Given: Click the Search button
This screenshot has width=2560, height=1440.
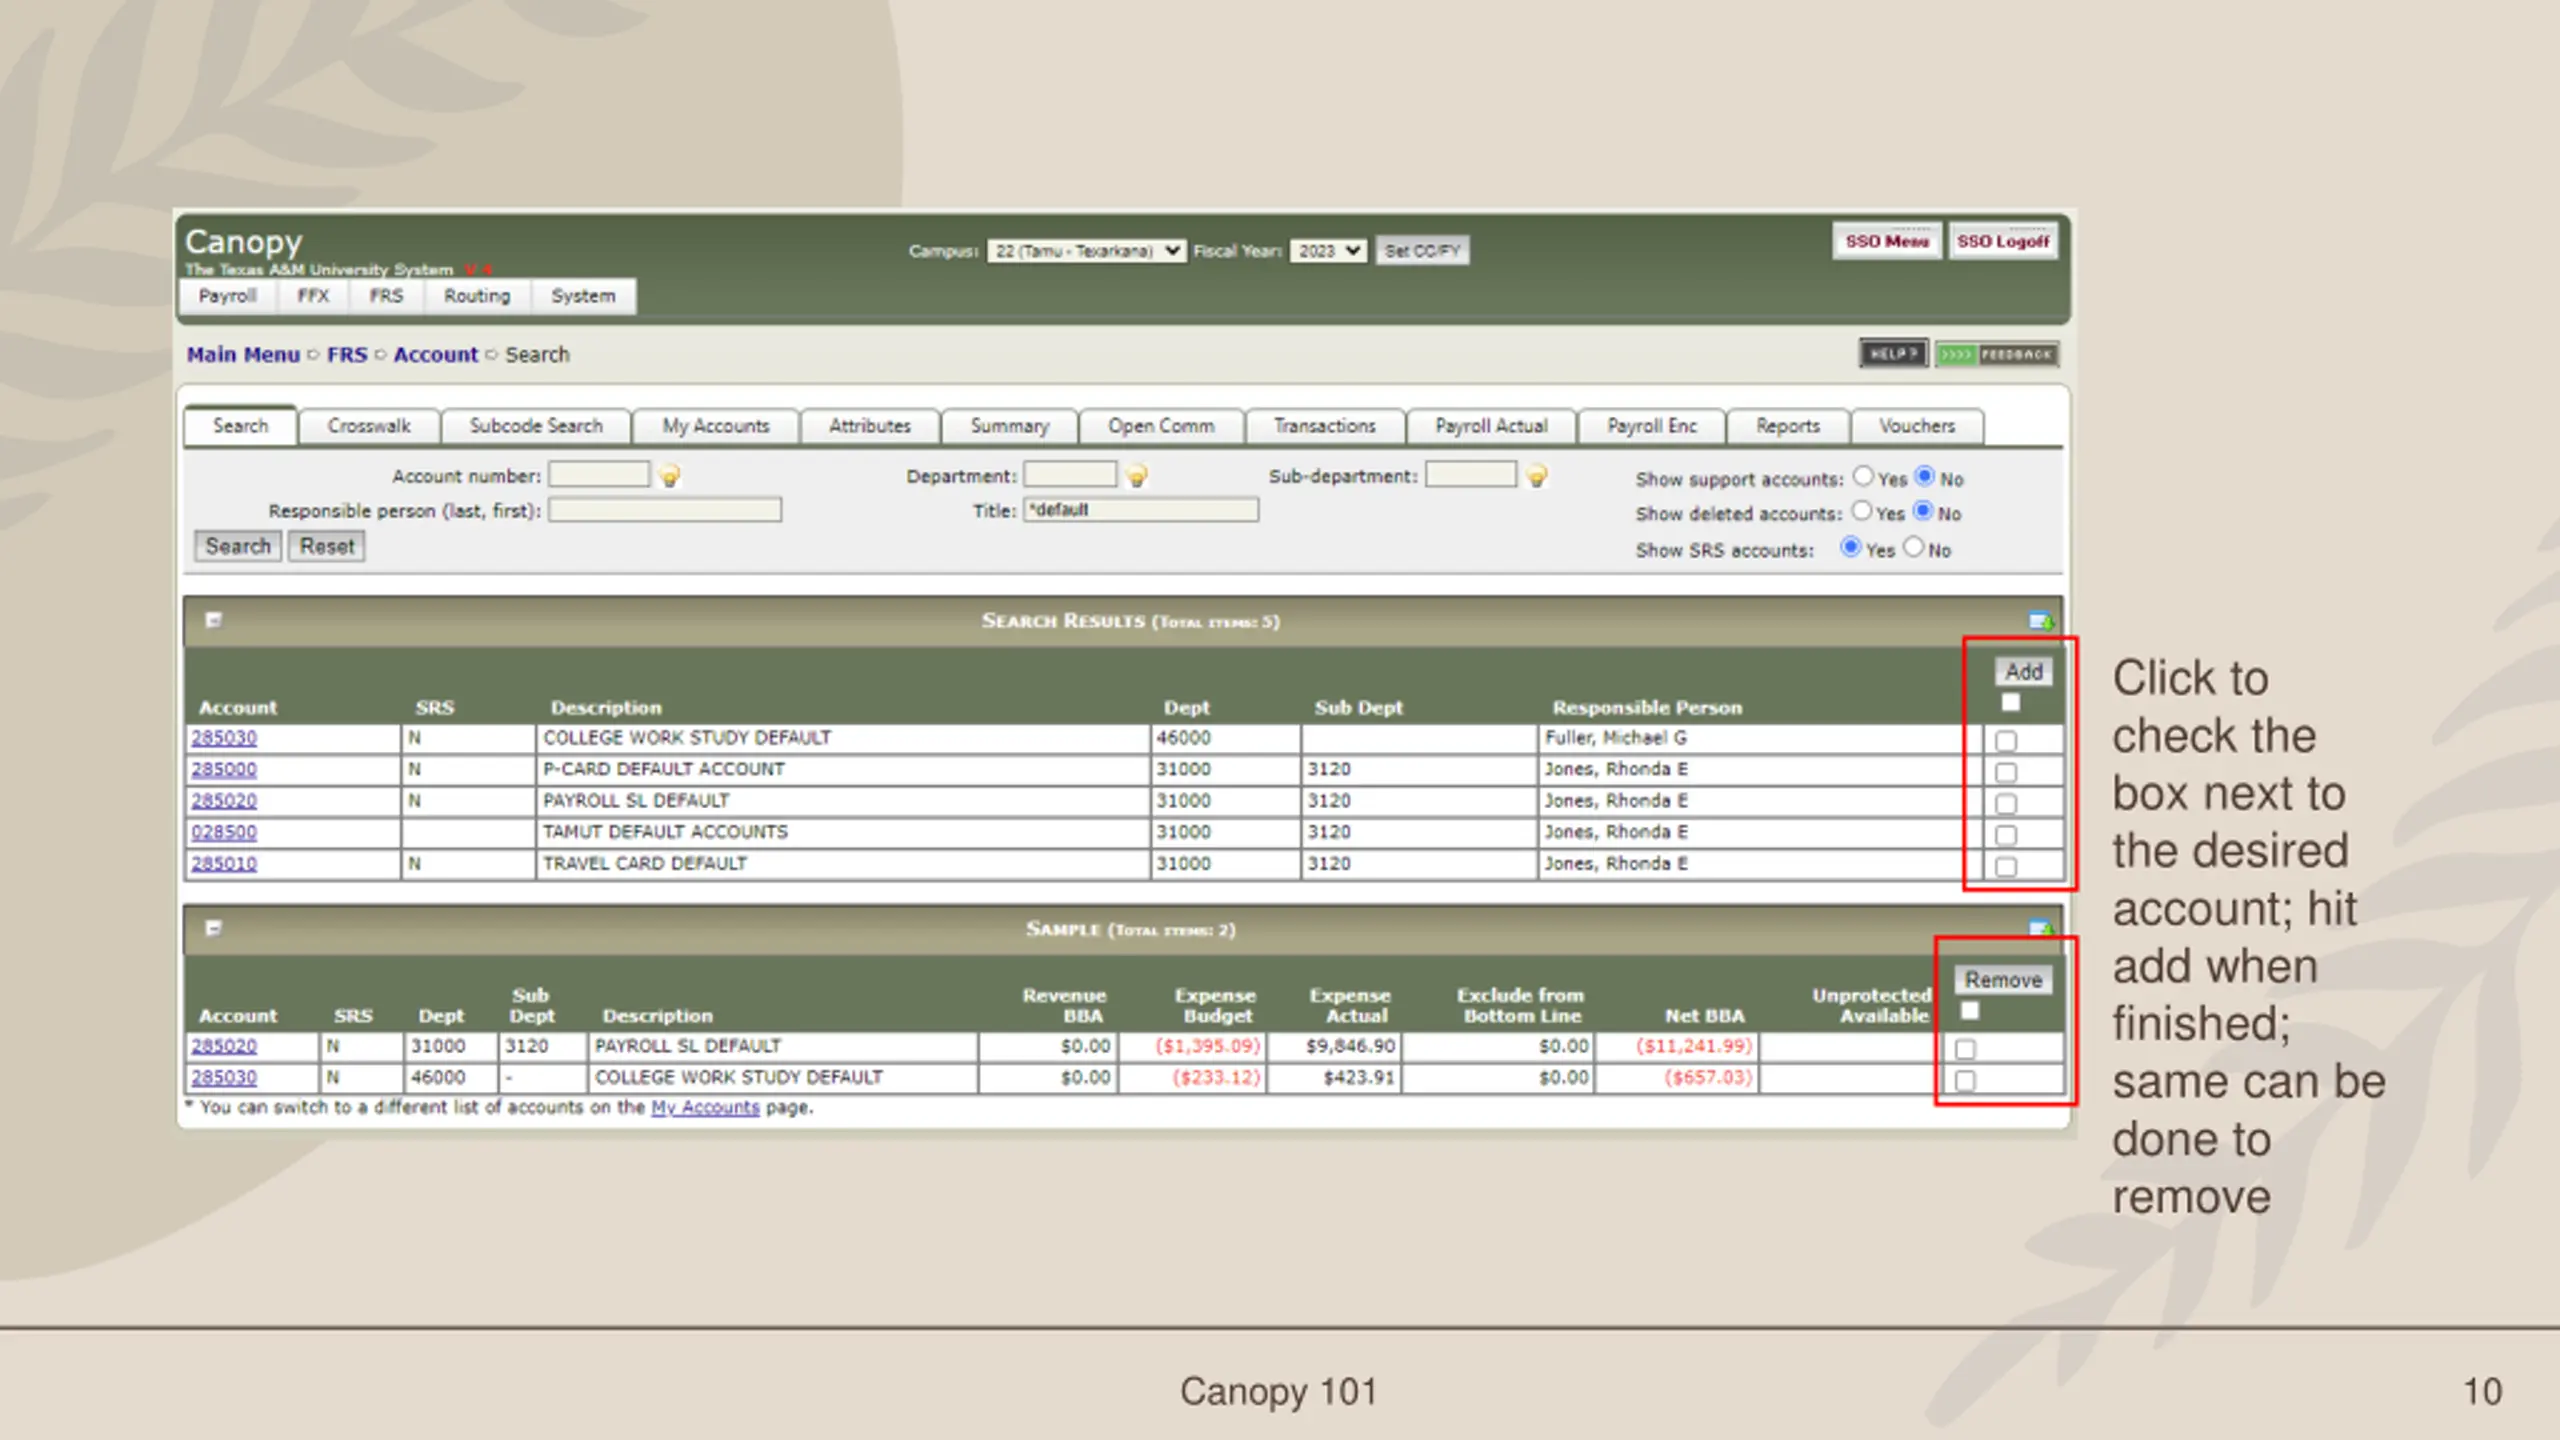Looking at the screenshot, I should click(238, 547).
